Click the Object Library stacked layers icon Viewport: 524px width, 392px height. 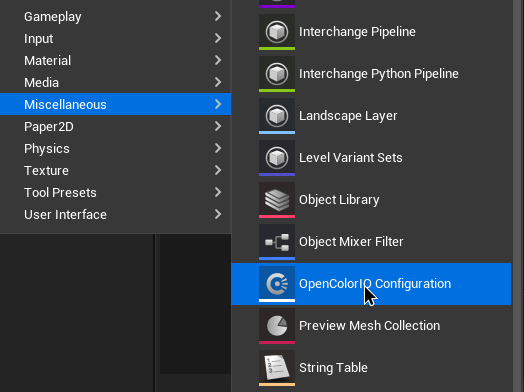pos(277,200)
